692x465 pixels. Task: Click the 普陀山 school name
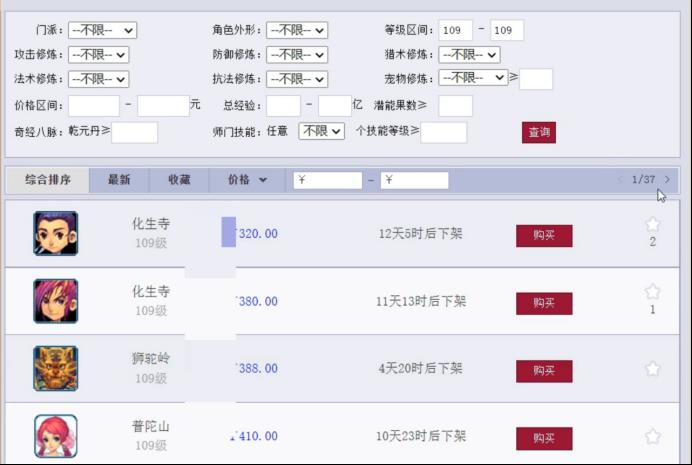[x=151, y=427]
